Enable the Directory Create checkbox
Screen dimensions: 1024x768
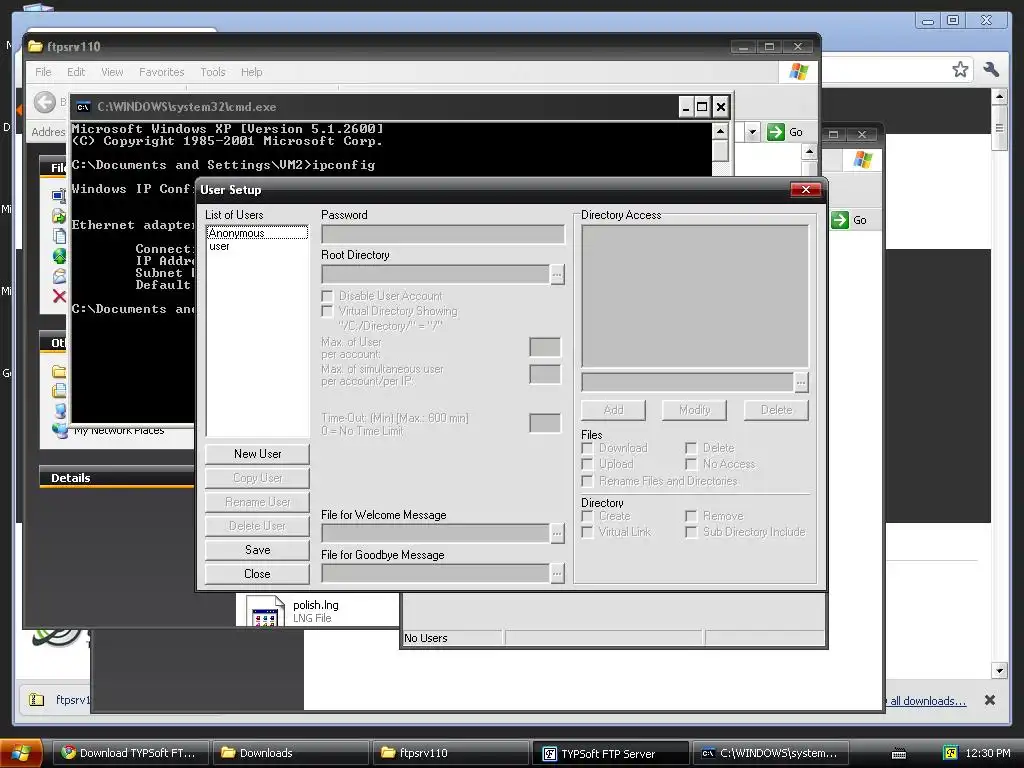(x=587, y=516)
